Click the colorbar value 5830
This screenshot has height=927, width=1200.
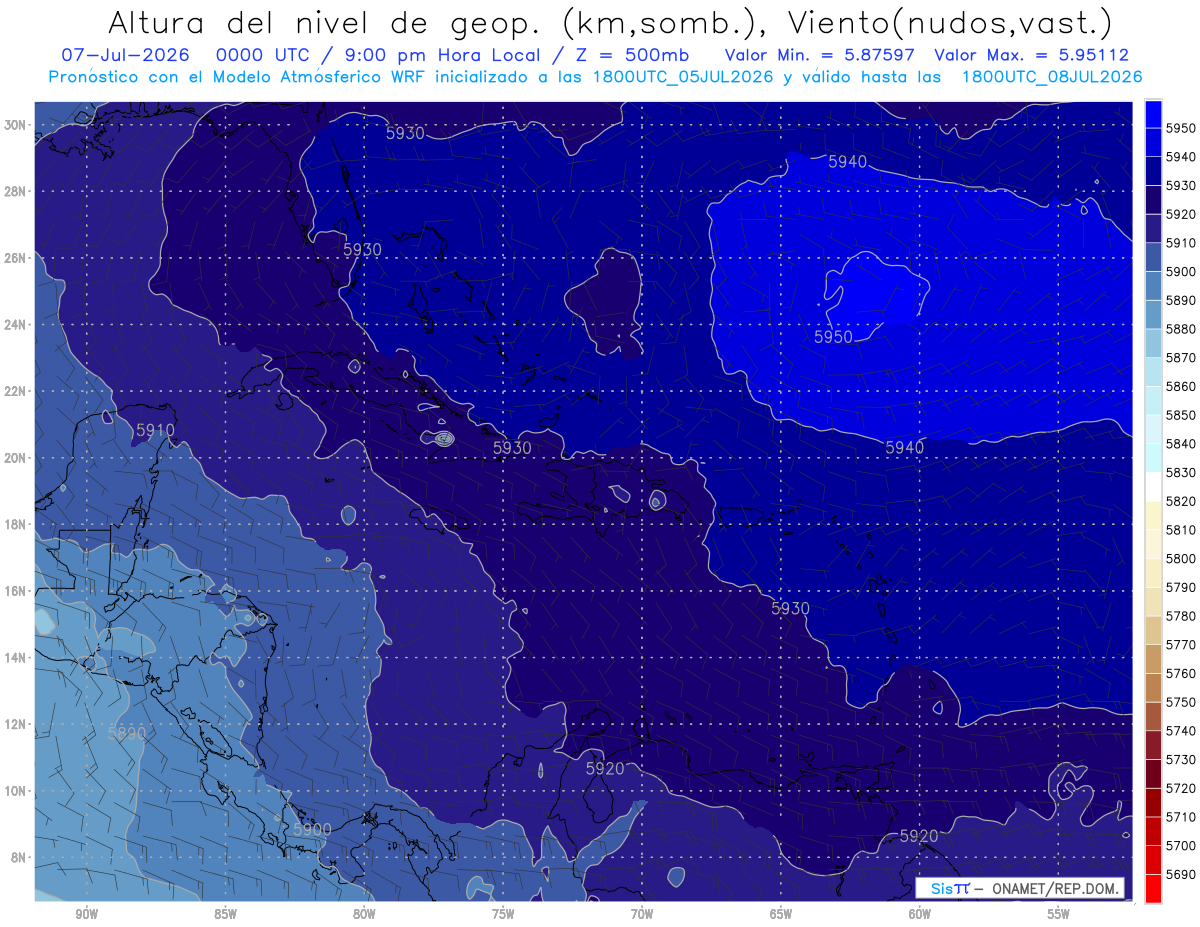(x=1181, y=472)
